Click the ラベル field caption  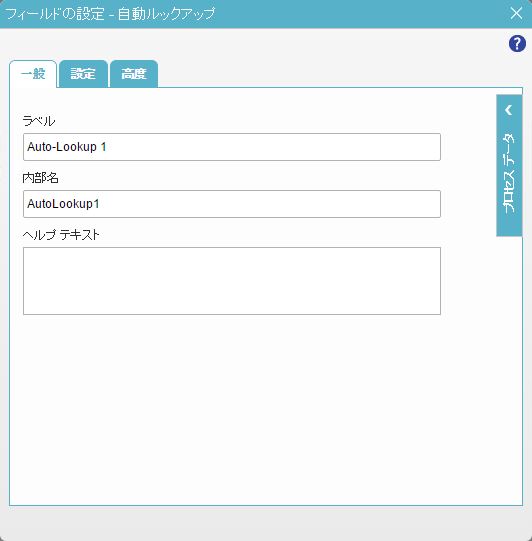(x=39, y=121)
